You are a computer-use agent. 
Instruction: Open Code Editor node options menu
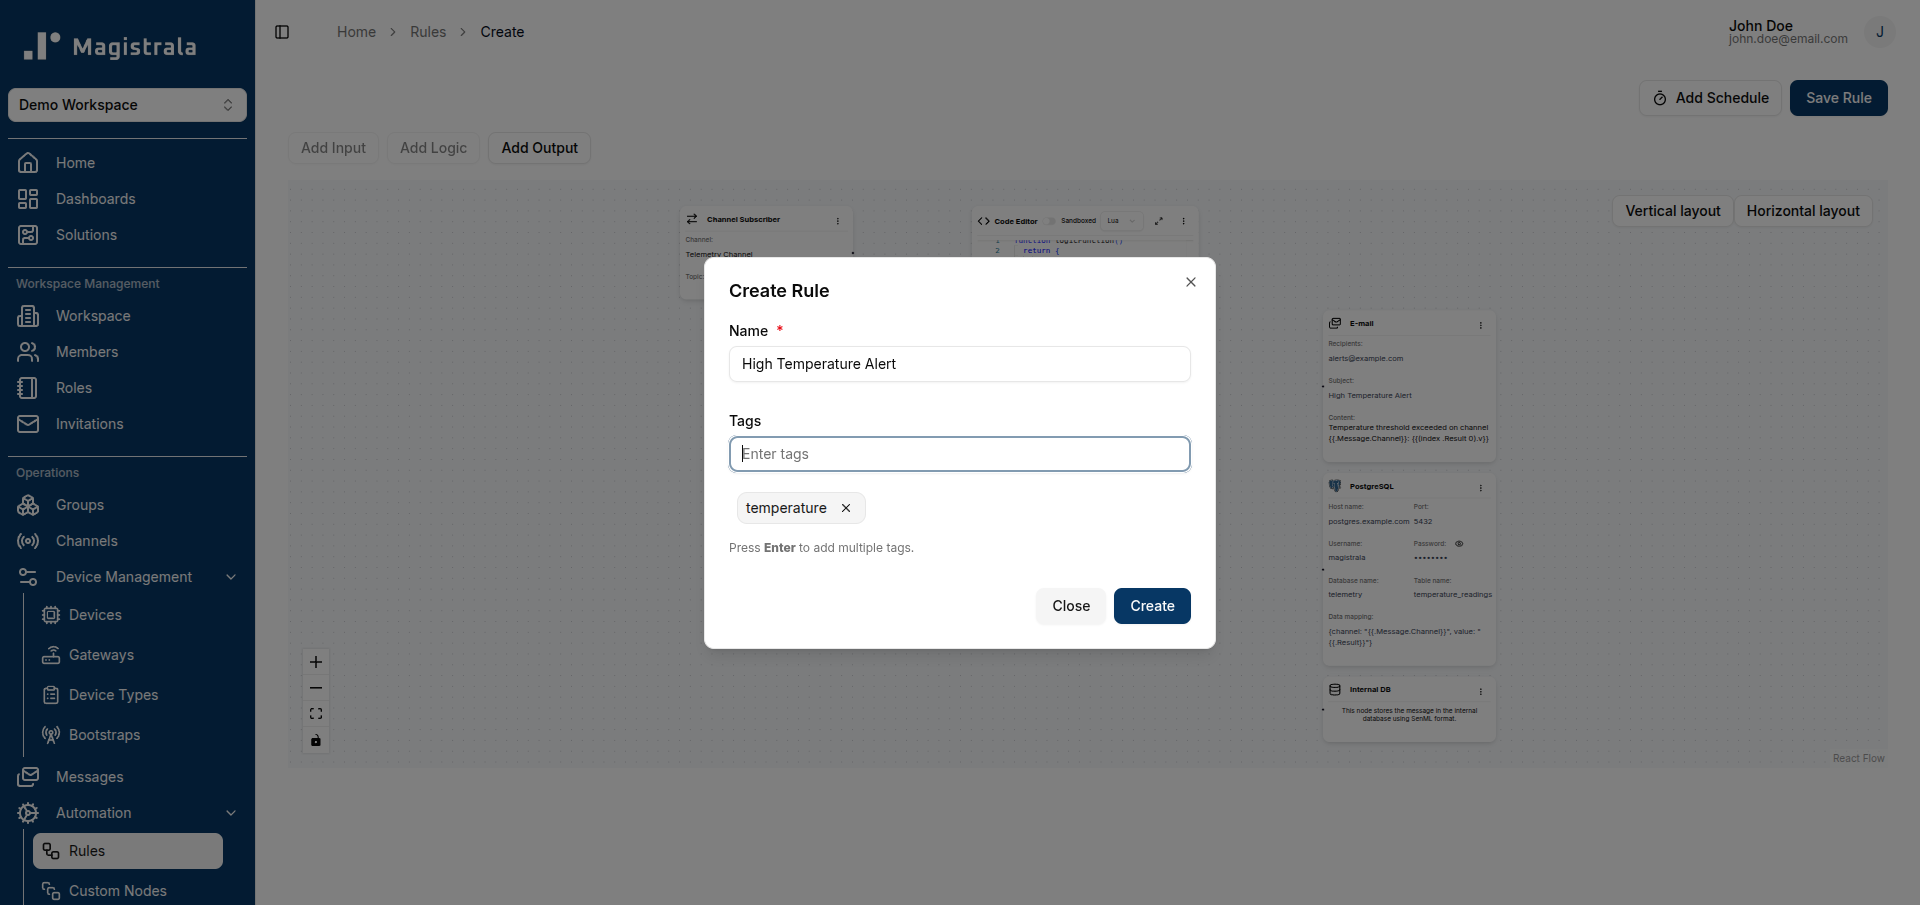(x=1184, y=221)
